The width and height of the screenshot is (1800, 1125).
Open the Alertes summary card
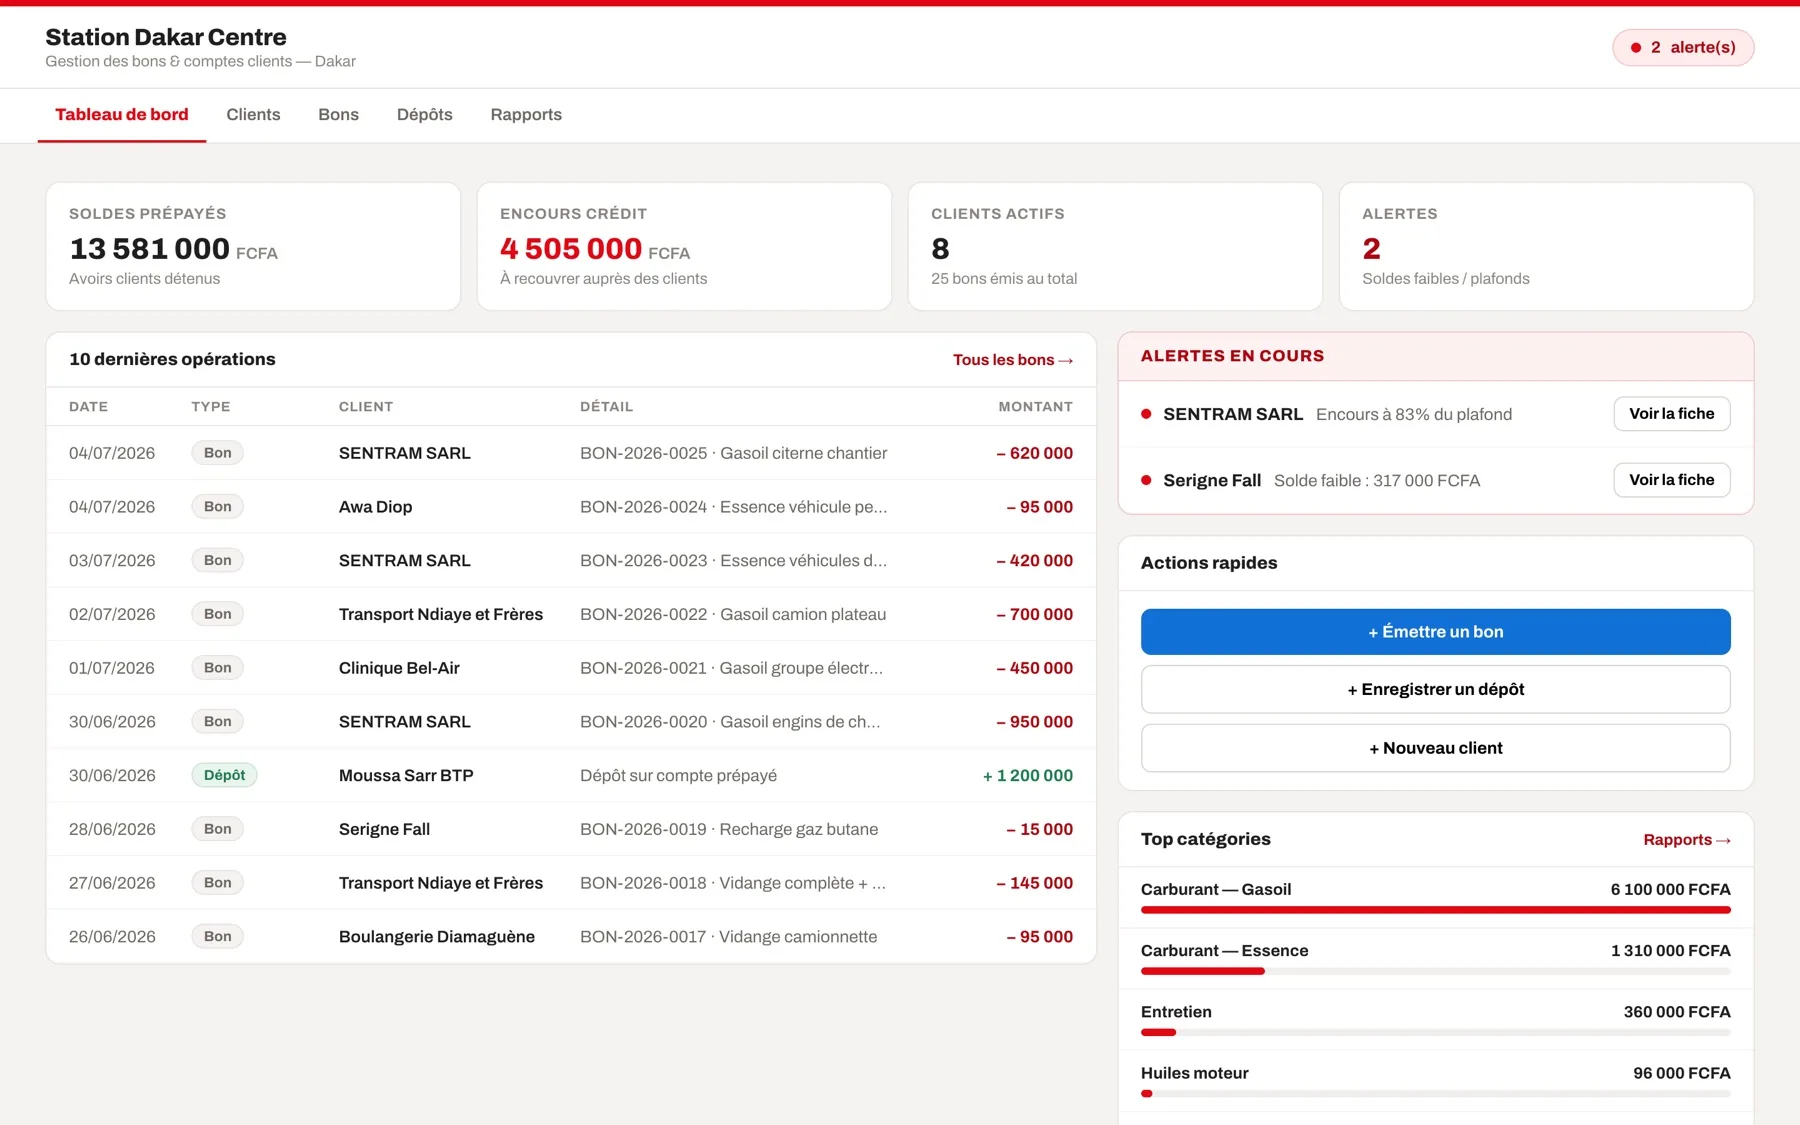(1546, 246)
